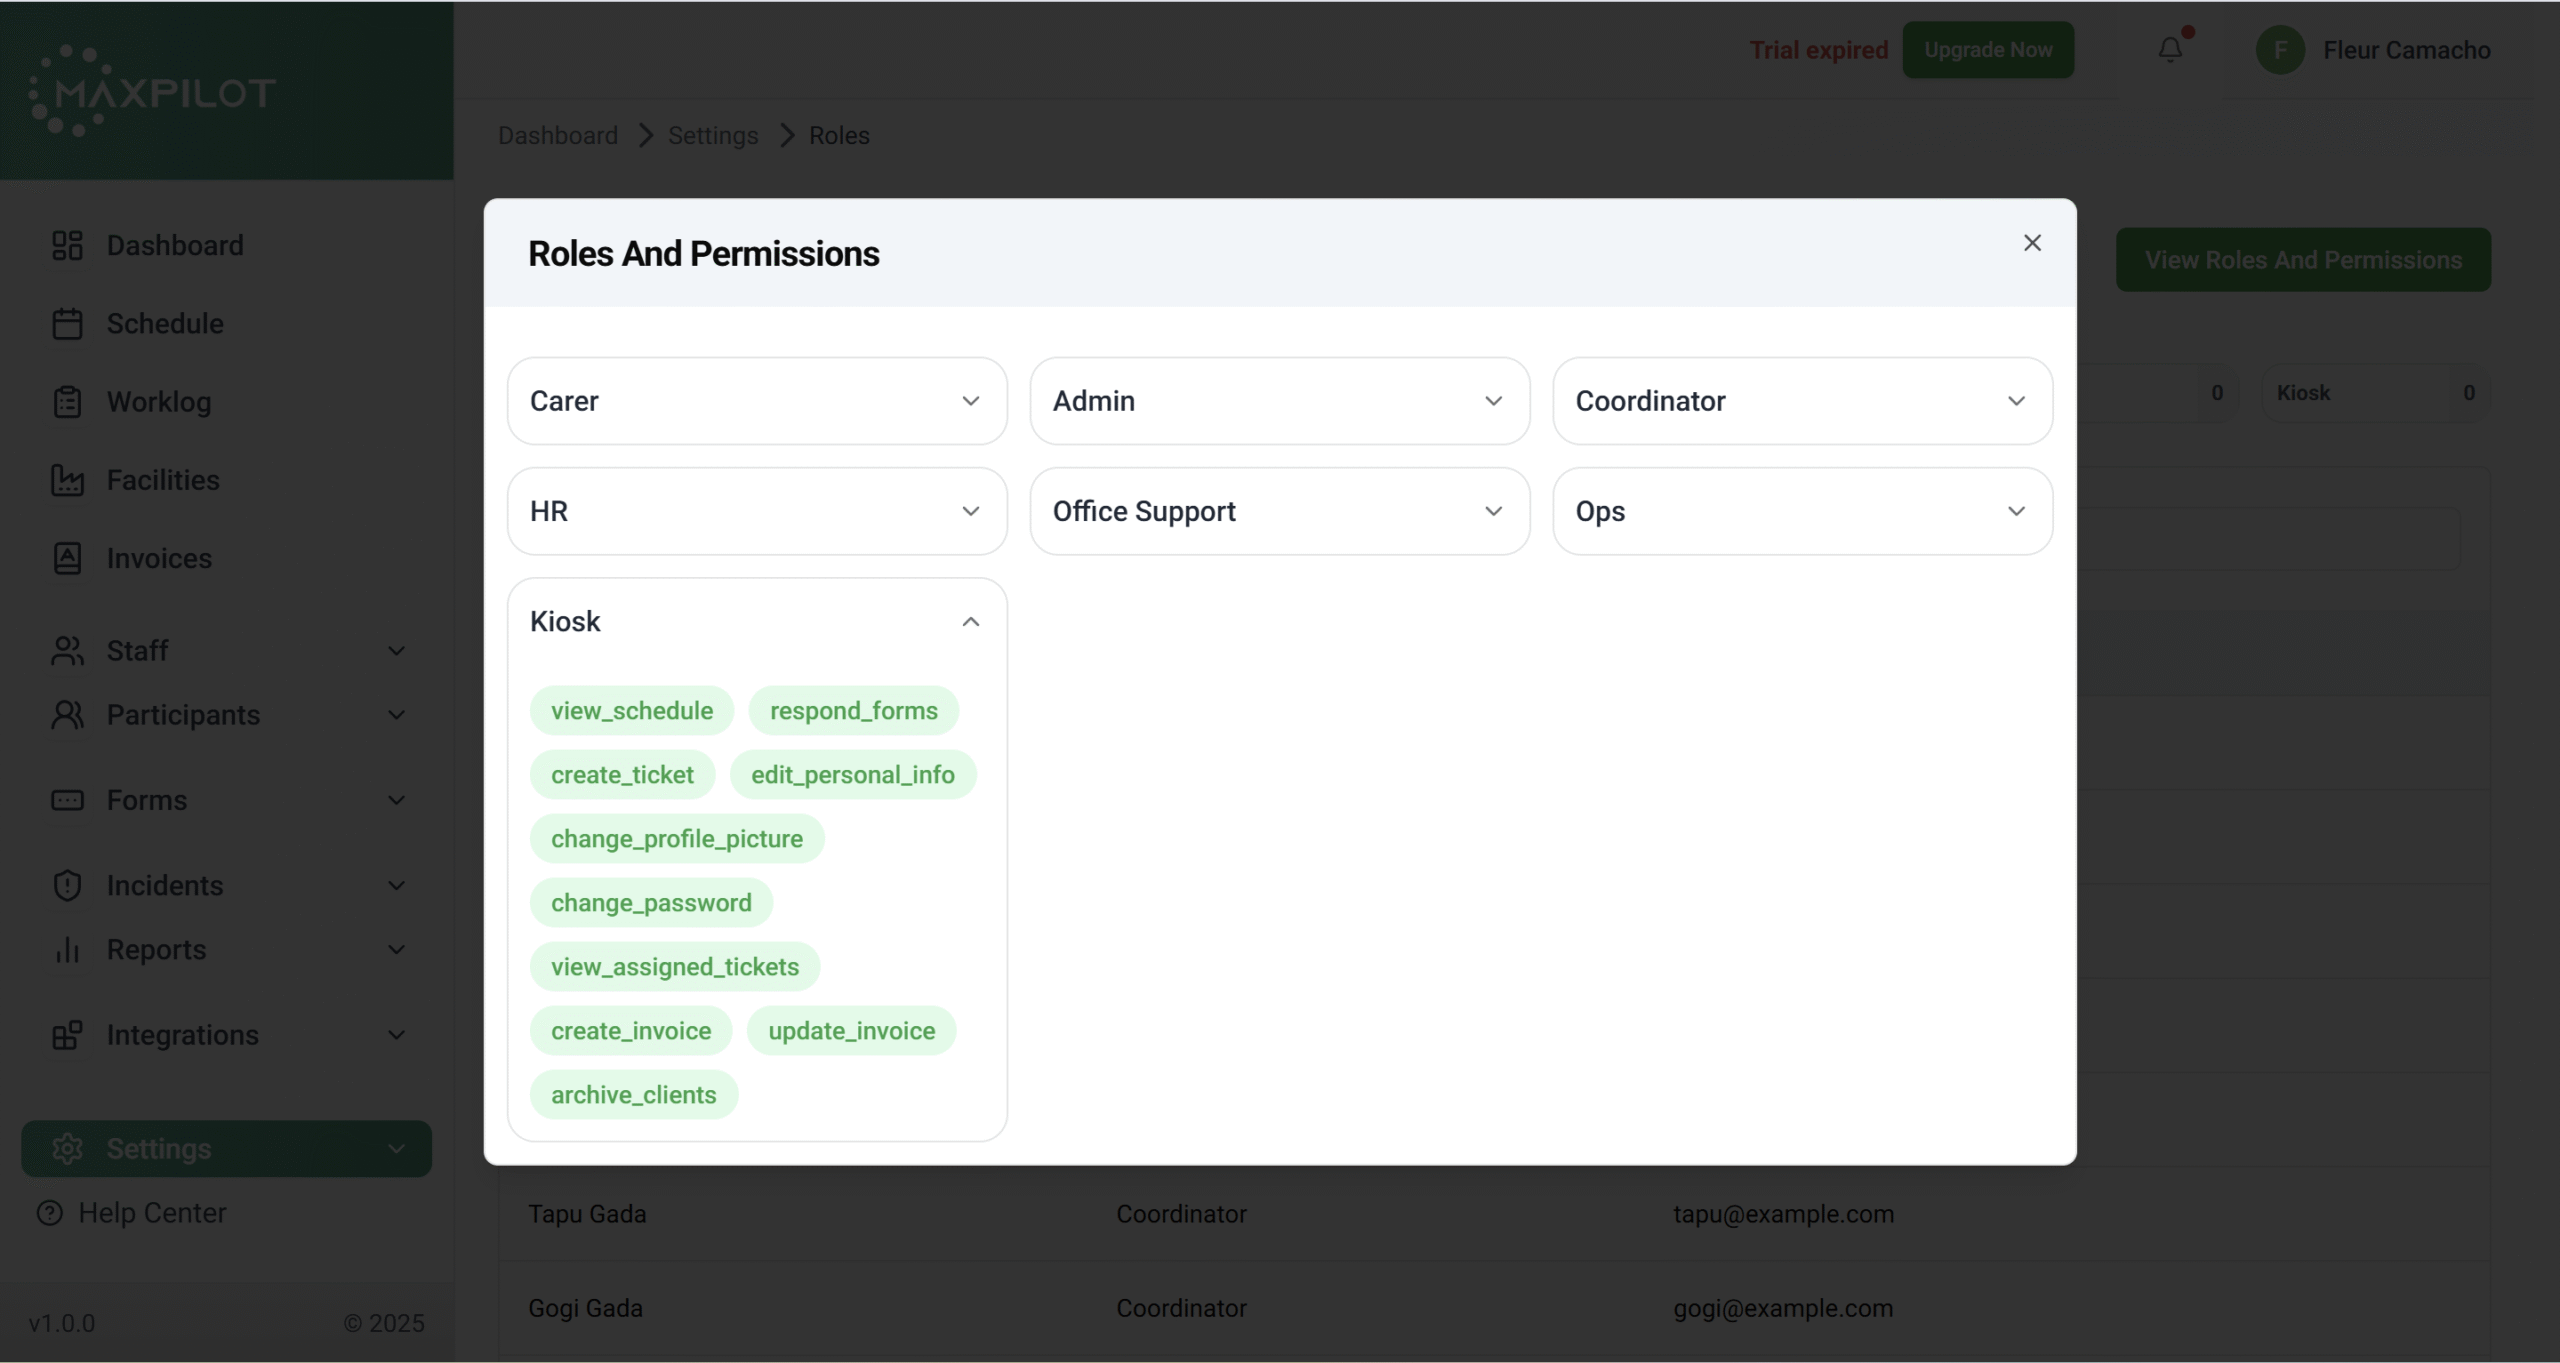Expand the Staff sidebar menu
The height and width of the screenshot is (1363, 2560).
pyautogui.click(x=226, y=651)
